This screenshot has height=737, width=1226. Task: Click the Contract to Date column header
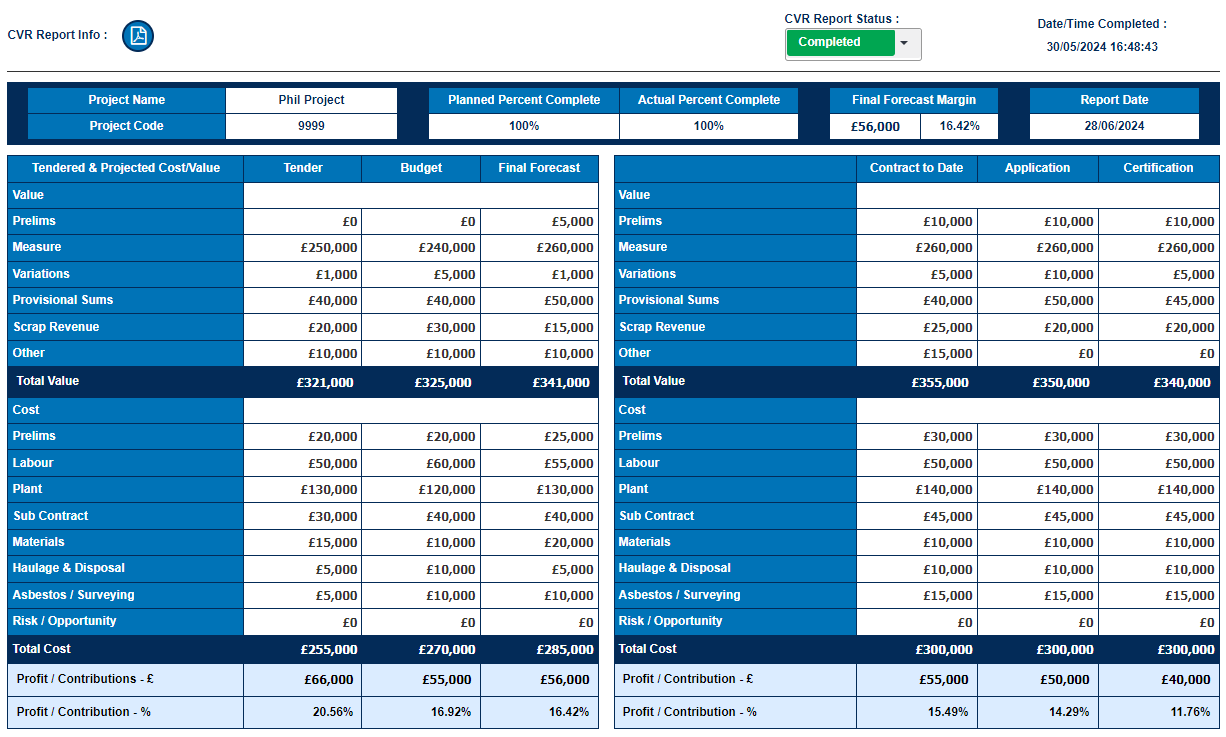tap(916, 168)
